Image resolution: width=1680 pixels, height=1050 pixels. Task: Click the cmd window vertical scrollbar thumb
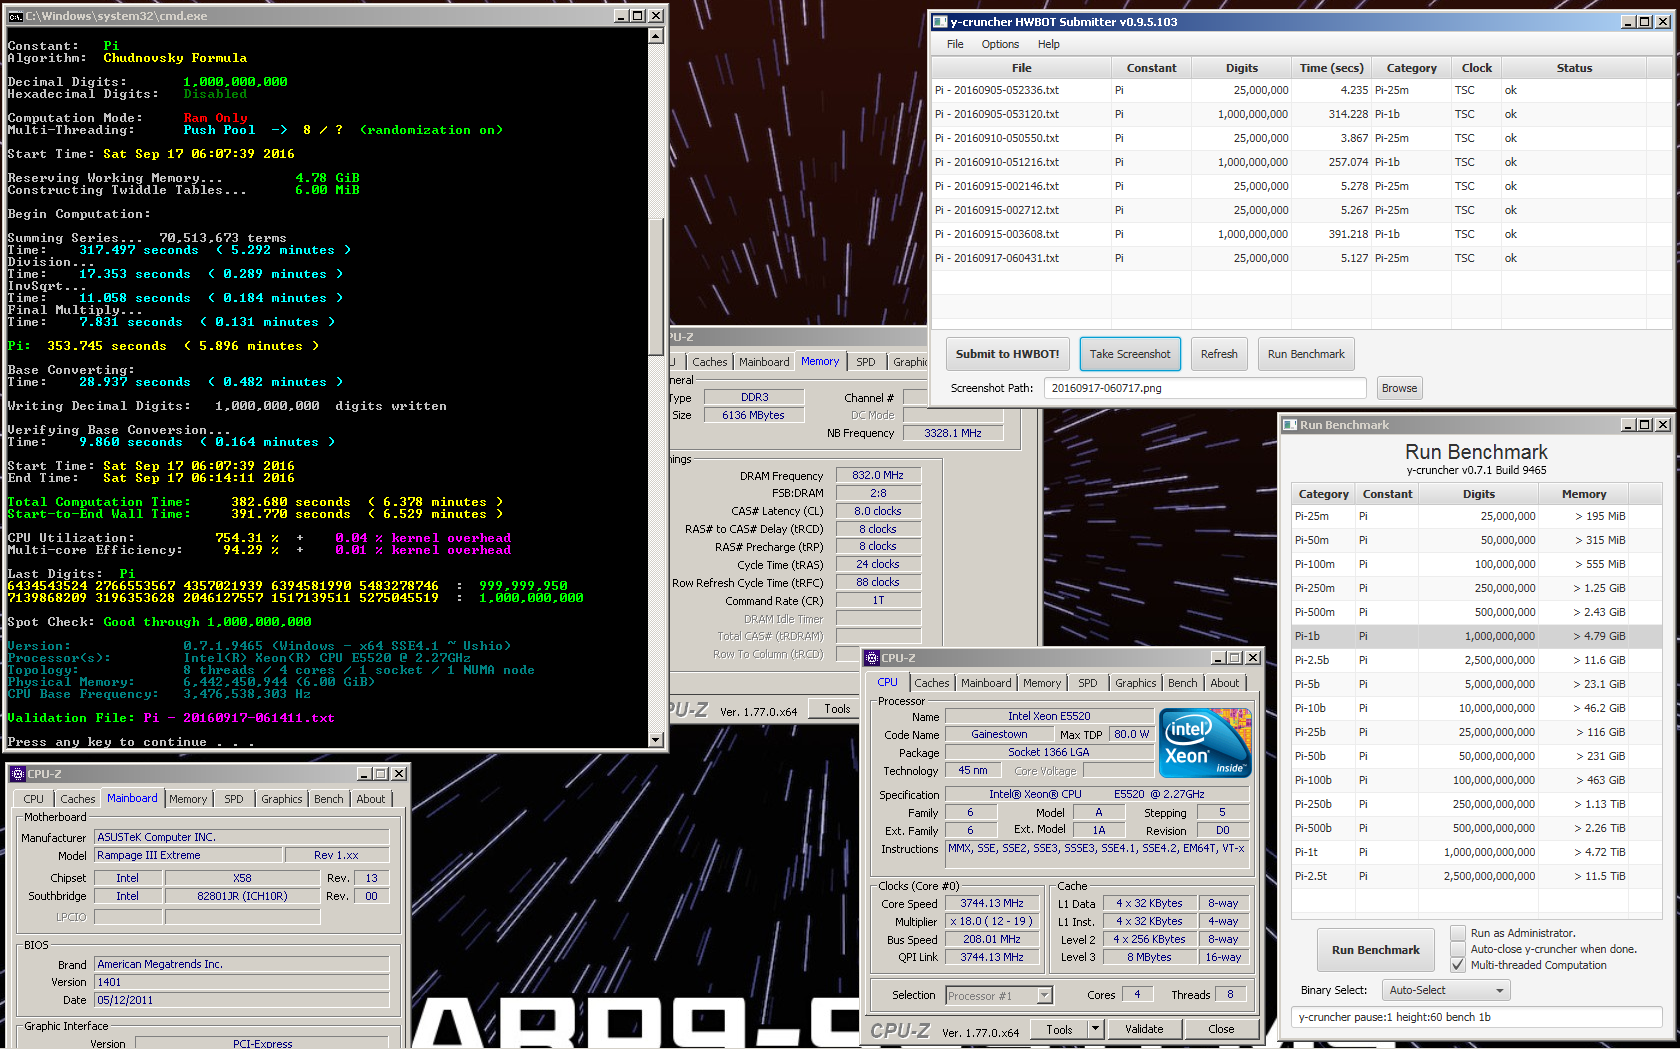[656, 285]
